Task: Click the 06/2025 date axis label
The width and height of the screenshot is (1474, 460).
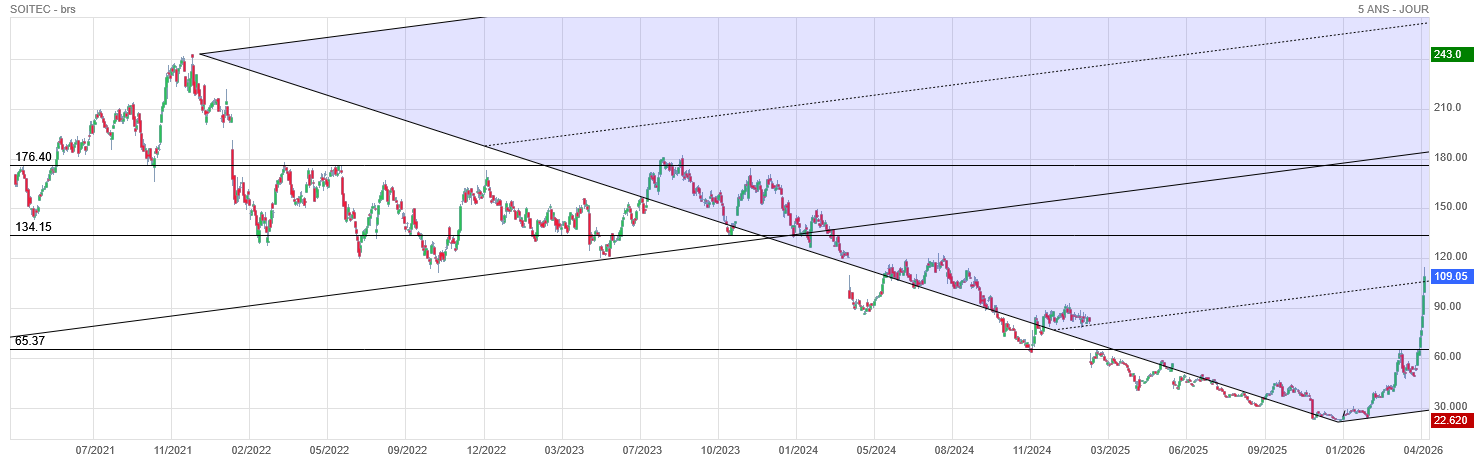Action: (1187, 450)
